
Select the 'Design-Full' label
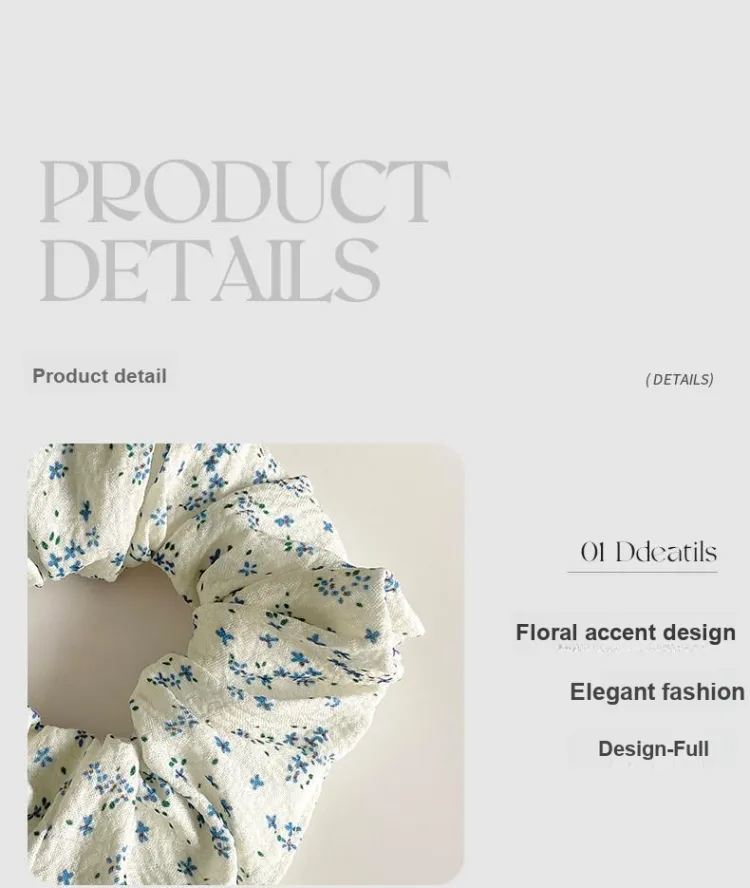click(x=653, y=749)
